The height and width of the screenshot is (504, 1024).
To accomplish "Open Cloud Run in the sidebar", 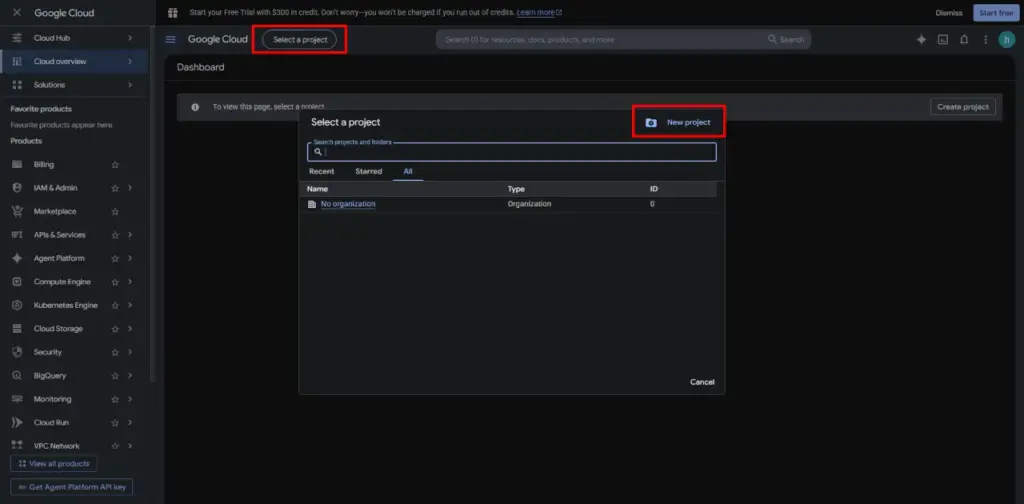I will point(52,423).
